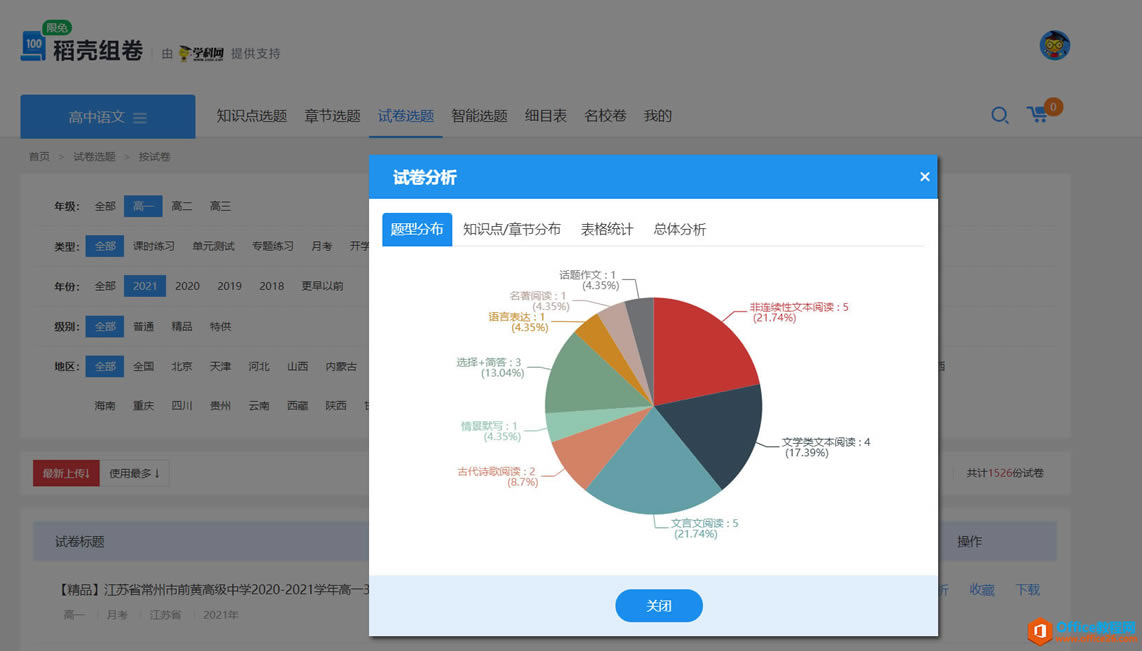The width and height of the screenshot is (1142, 651).
Task: Click the user avatar icon
Action: pos(1054,45)
